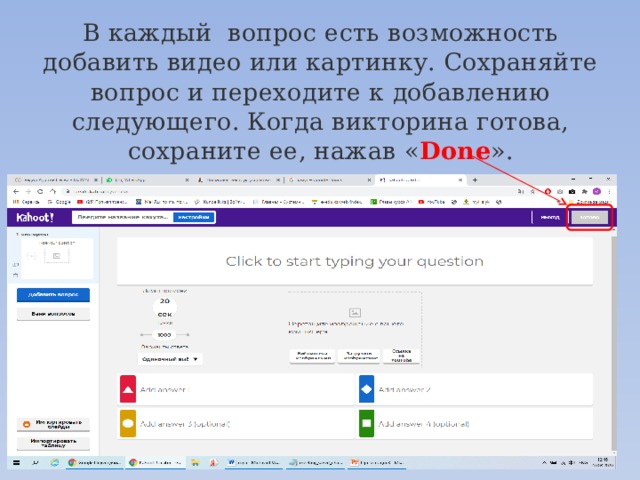Click the purple profile avatar in Chrome
640x480 pixels.
tap(597, 191)
